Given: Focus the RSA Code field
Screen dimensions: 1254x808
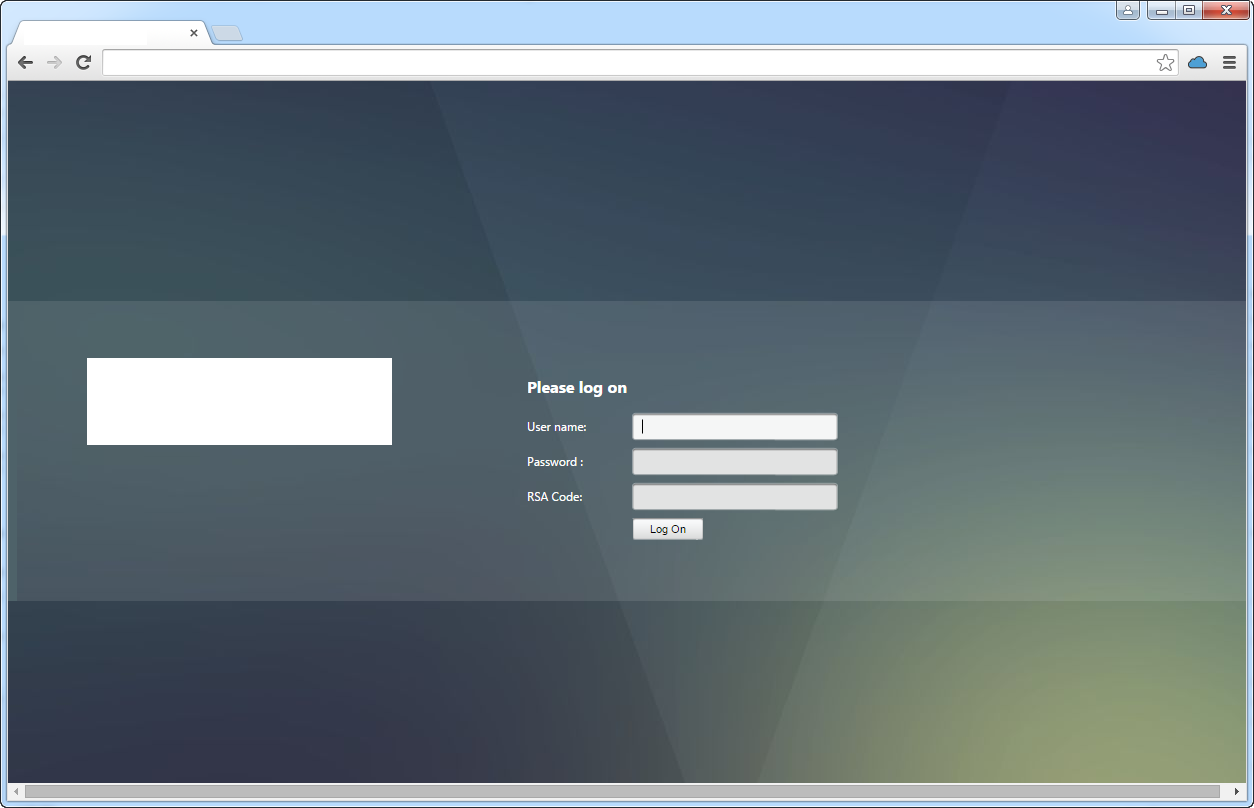Looking at the screenshot, I should click(735, 497).
